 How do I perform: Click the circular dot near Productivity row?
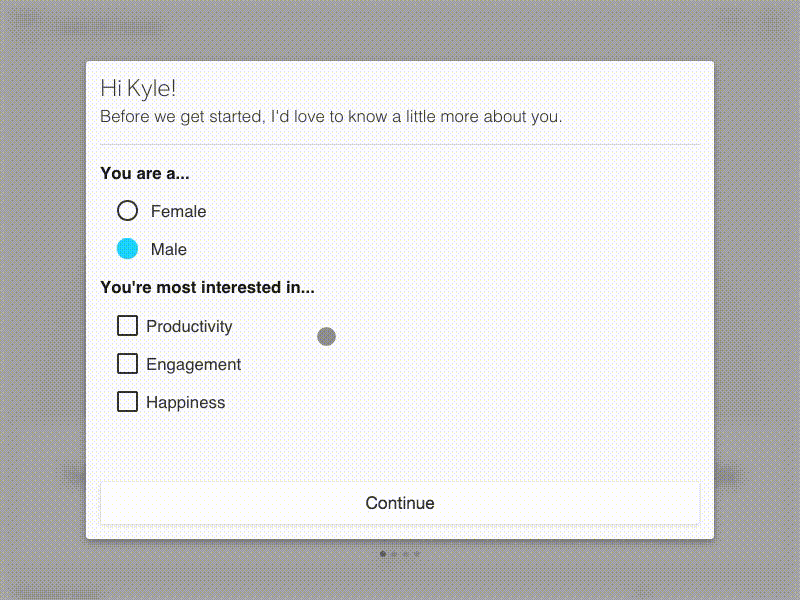(326, 336)
